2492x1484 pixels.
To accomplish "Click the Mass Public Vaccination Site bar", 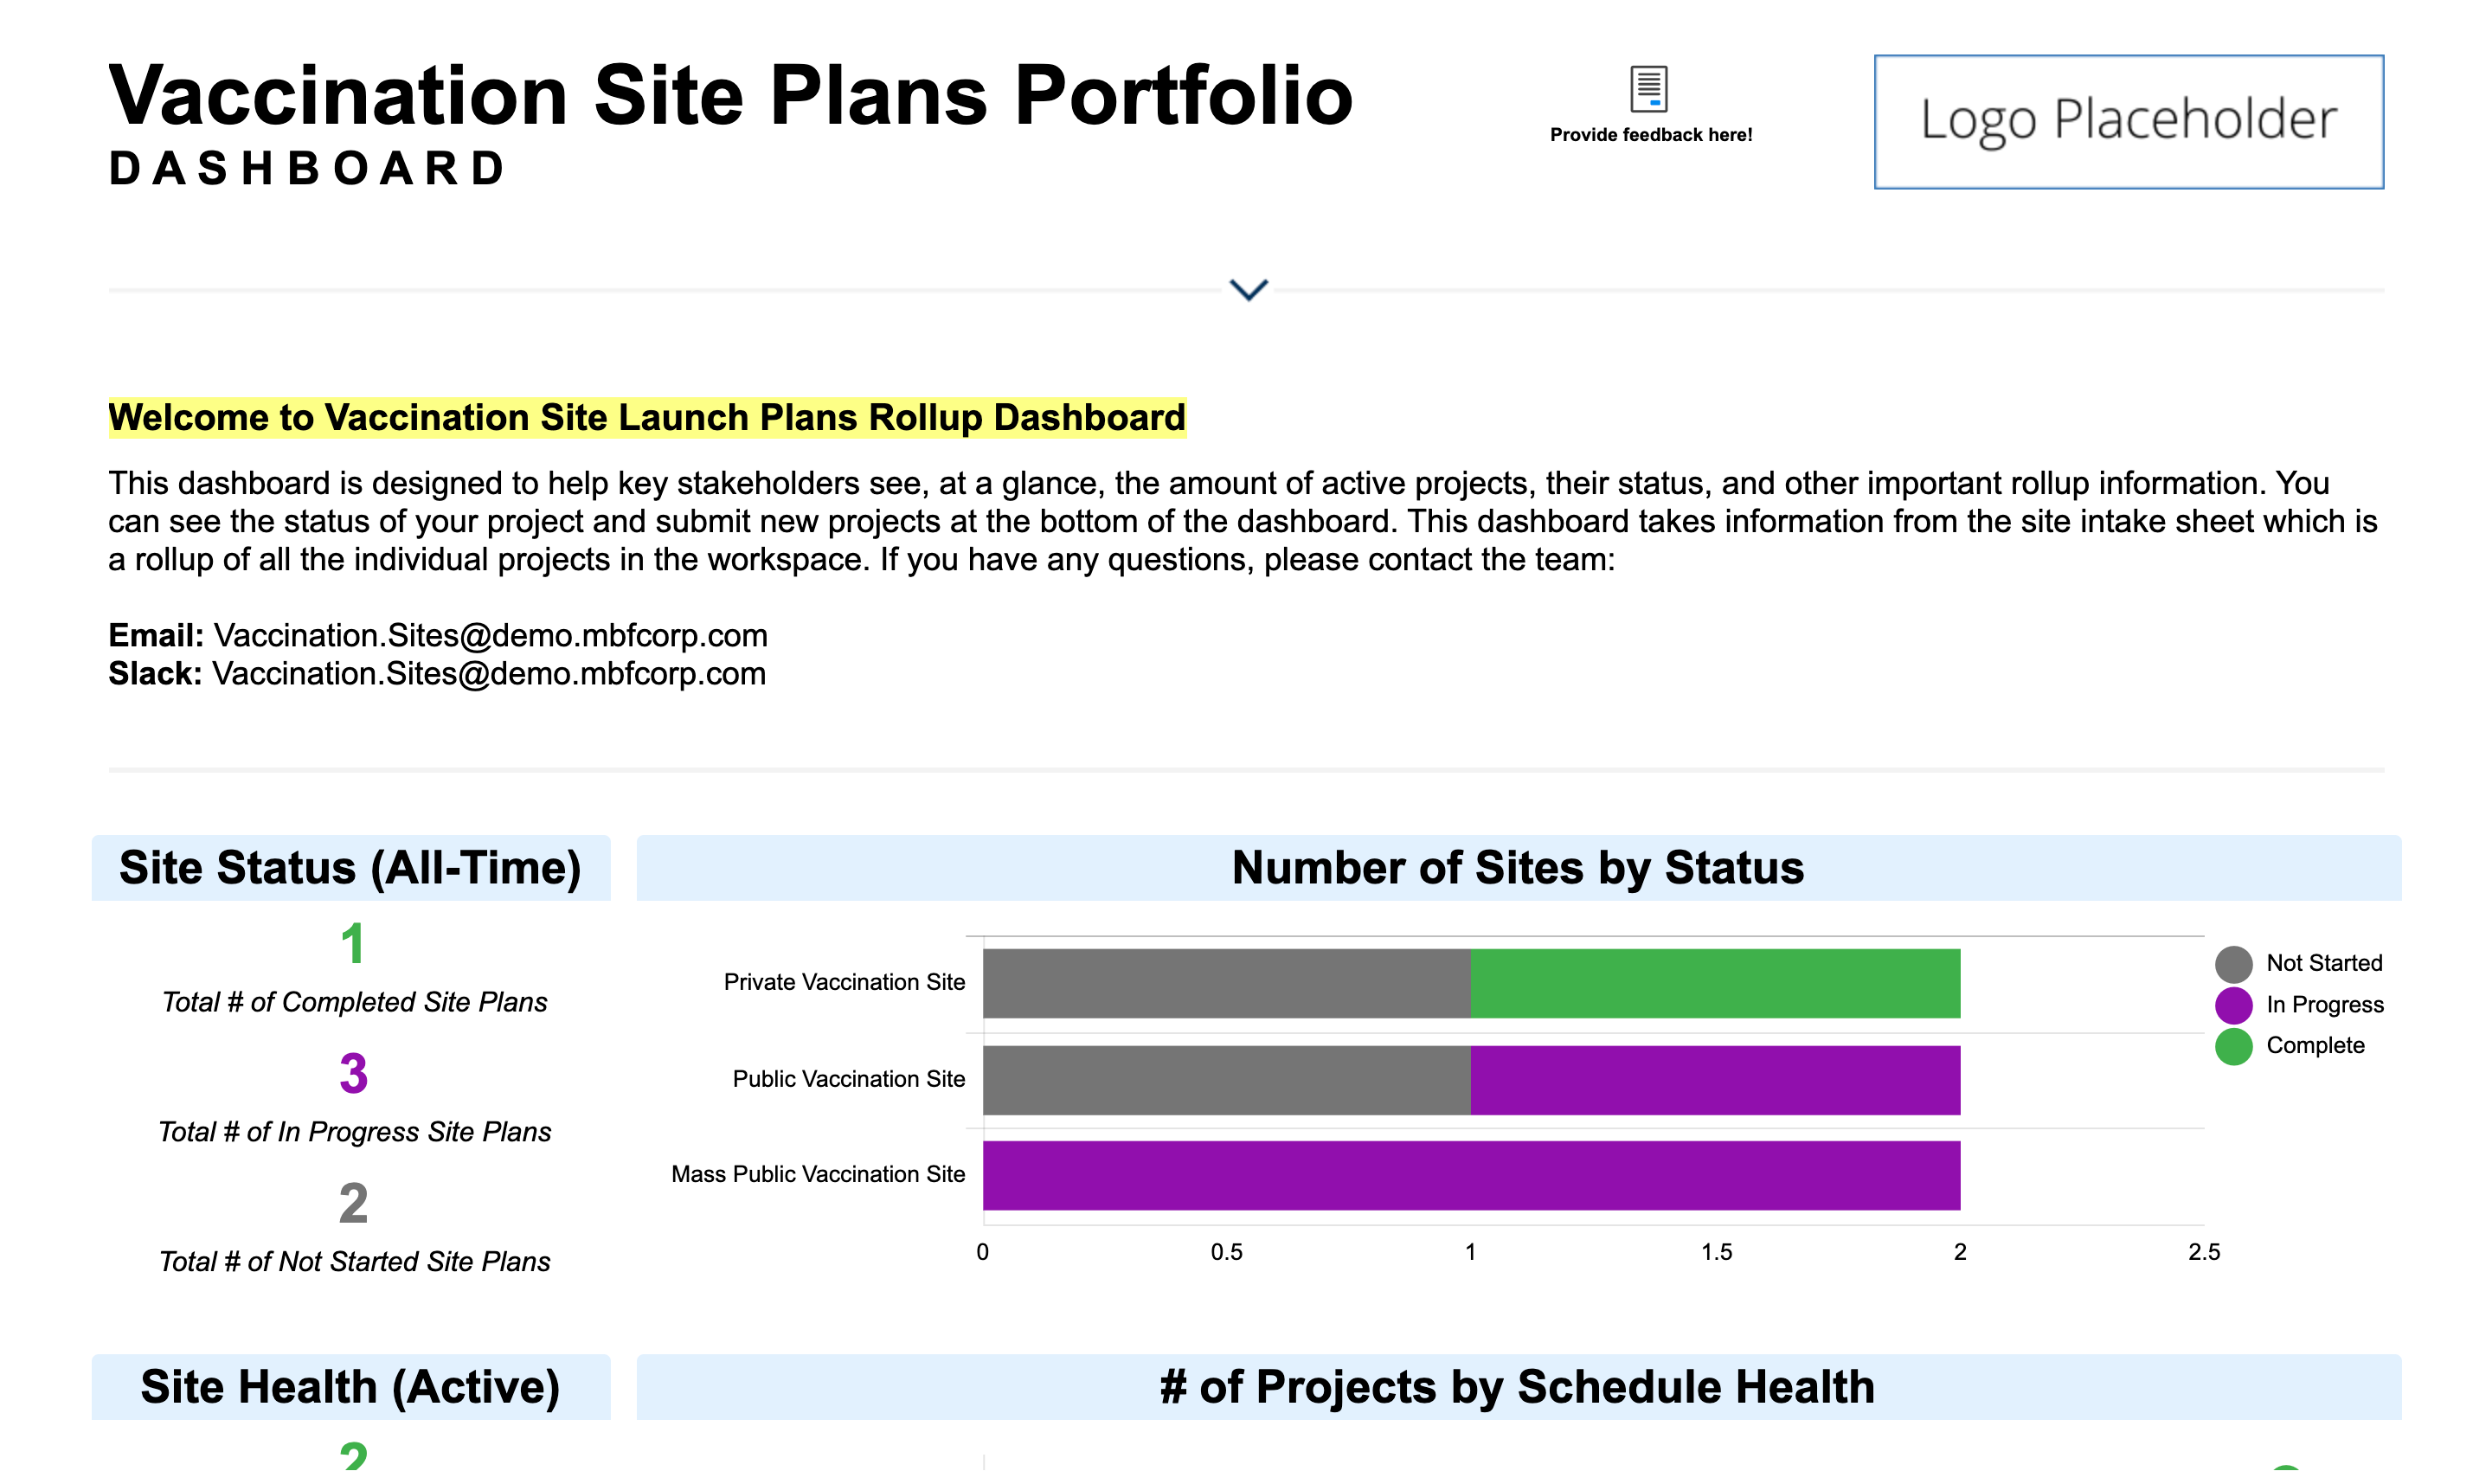I will click(1471, 1175).
